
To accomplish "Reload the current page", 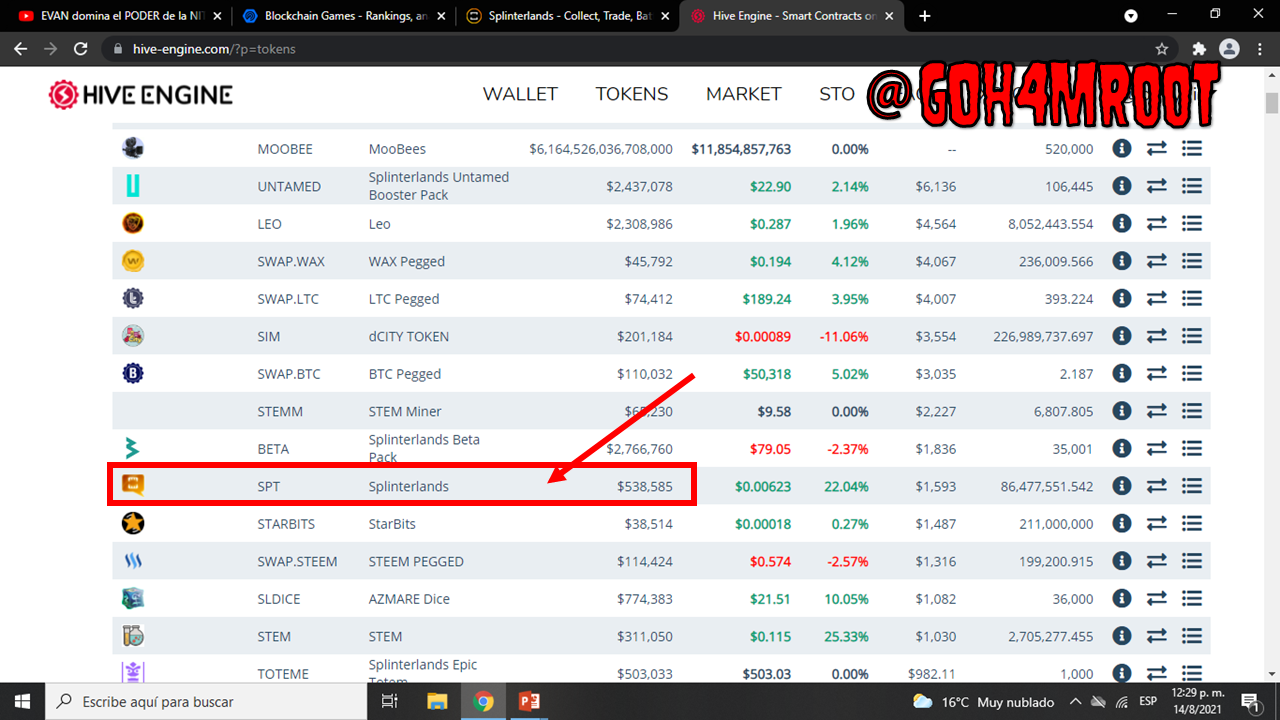I will click(x=81, y=49).
